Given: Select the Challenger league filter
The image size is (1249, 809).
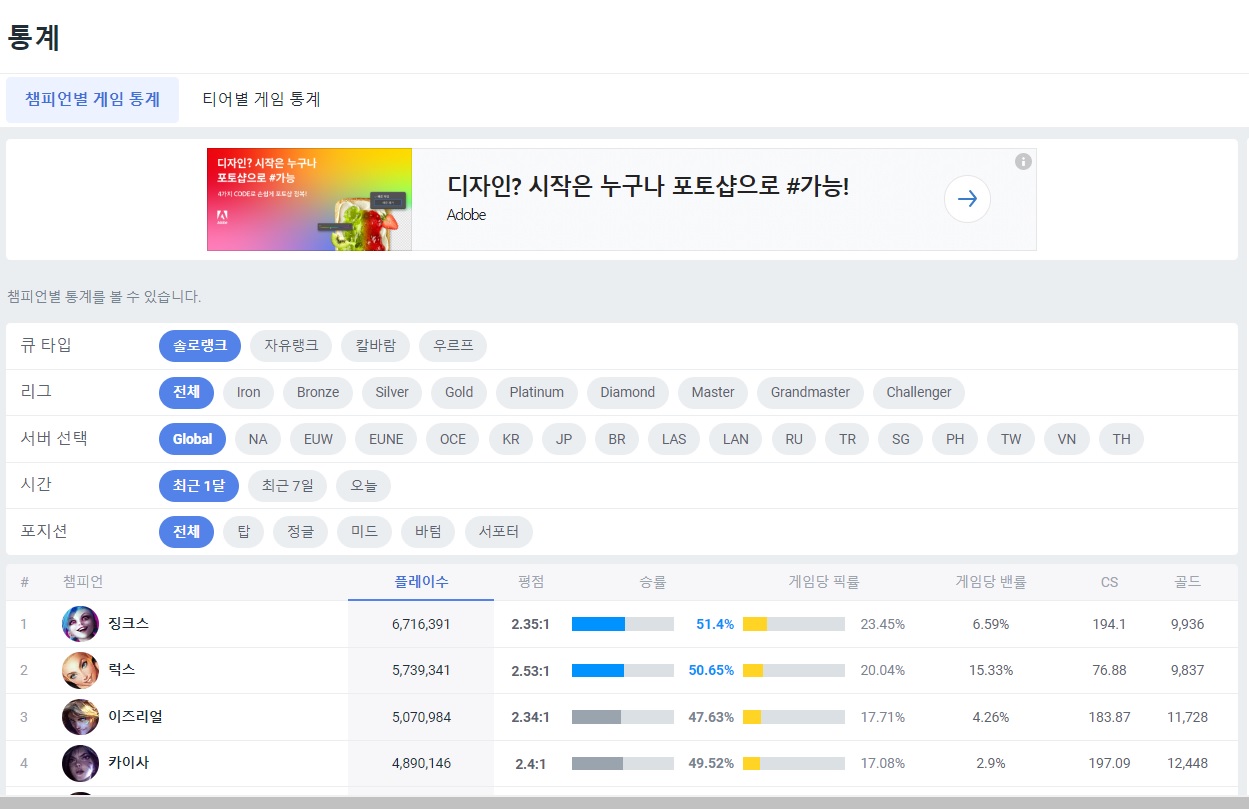Looking at the screenshot, I should coord(918,392).
